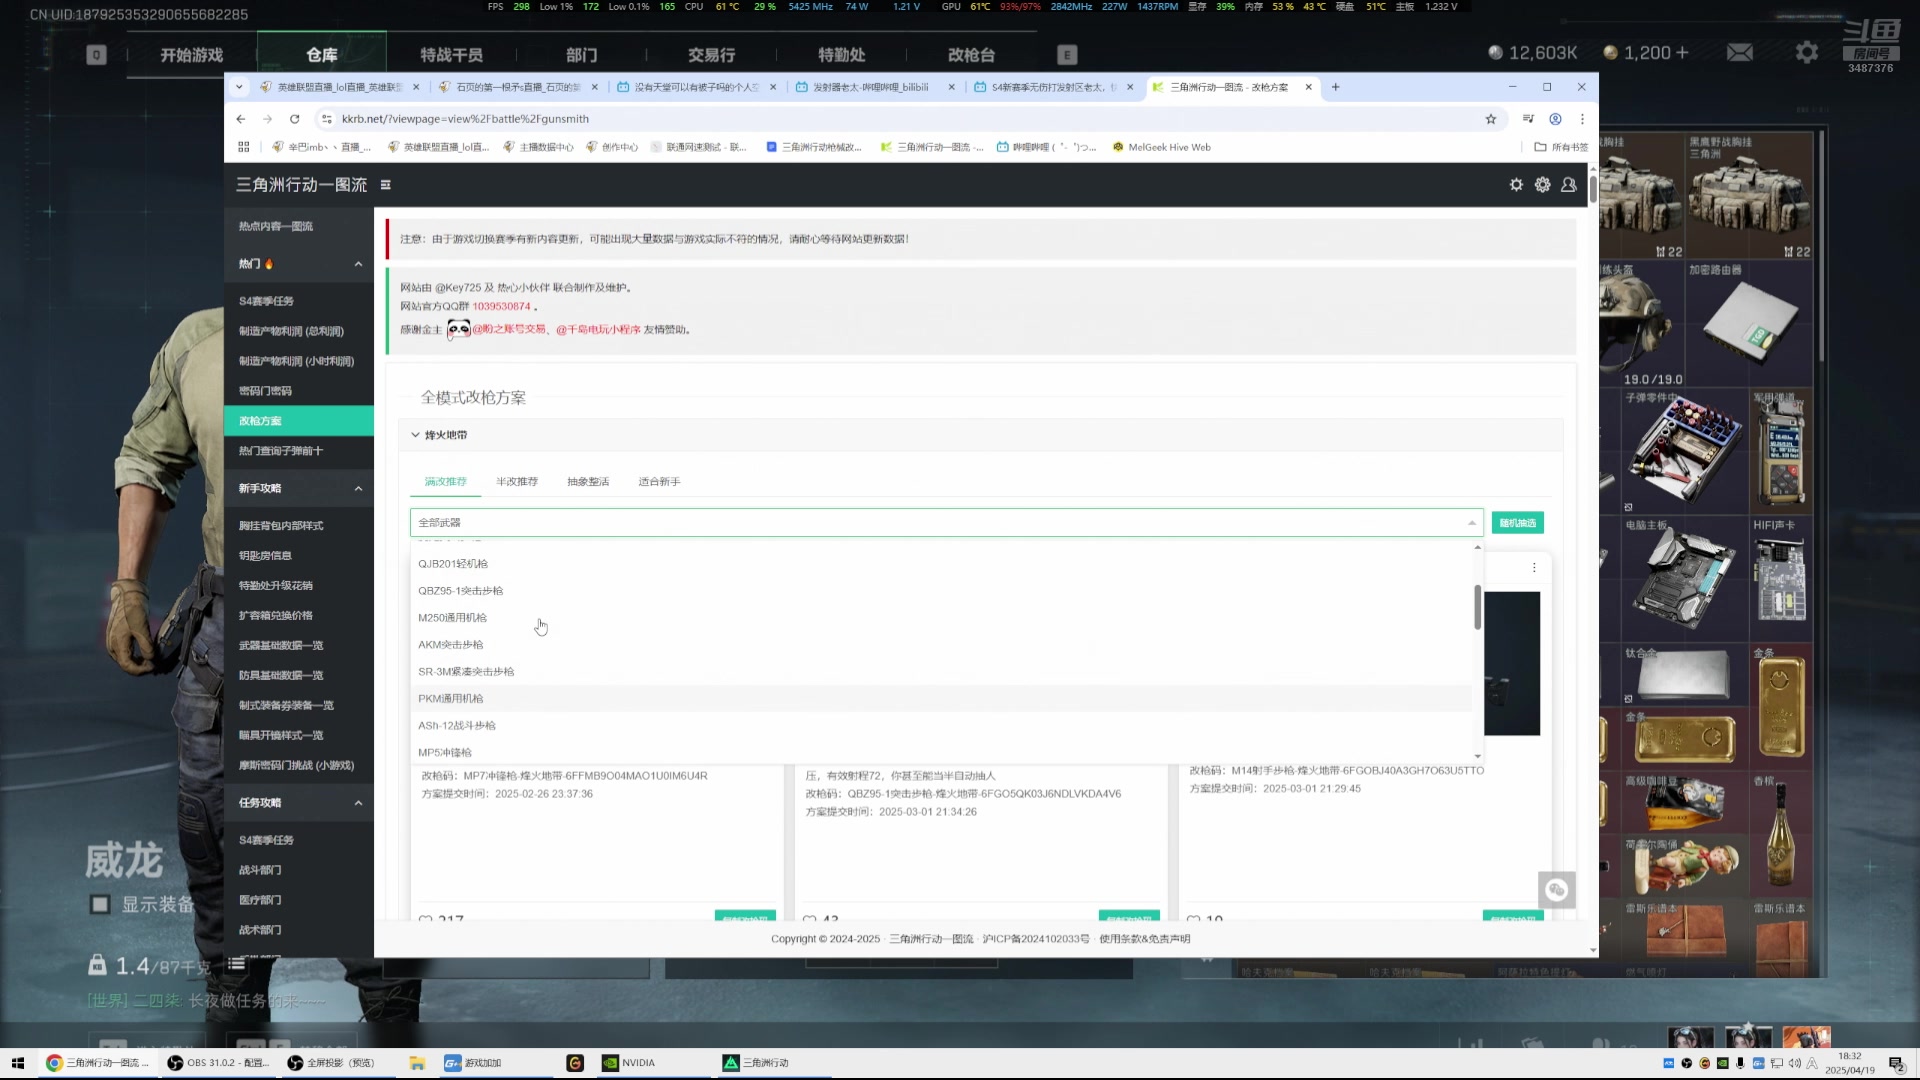Switch to the 抽象整活 tab

click(x=588, y=482)
